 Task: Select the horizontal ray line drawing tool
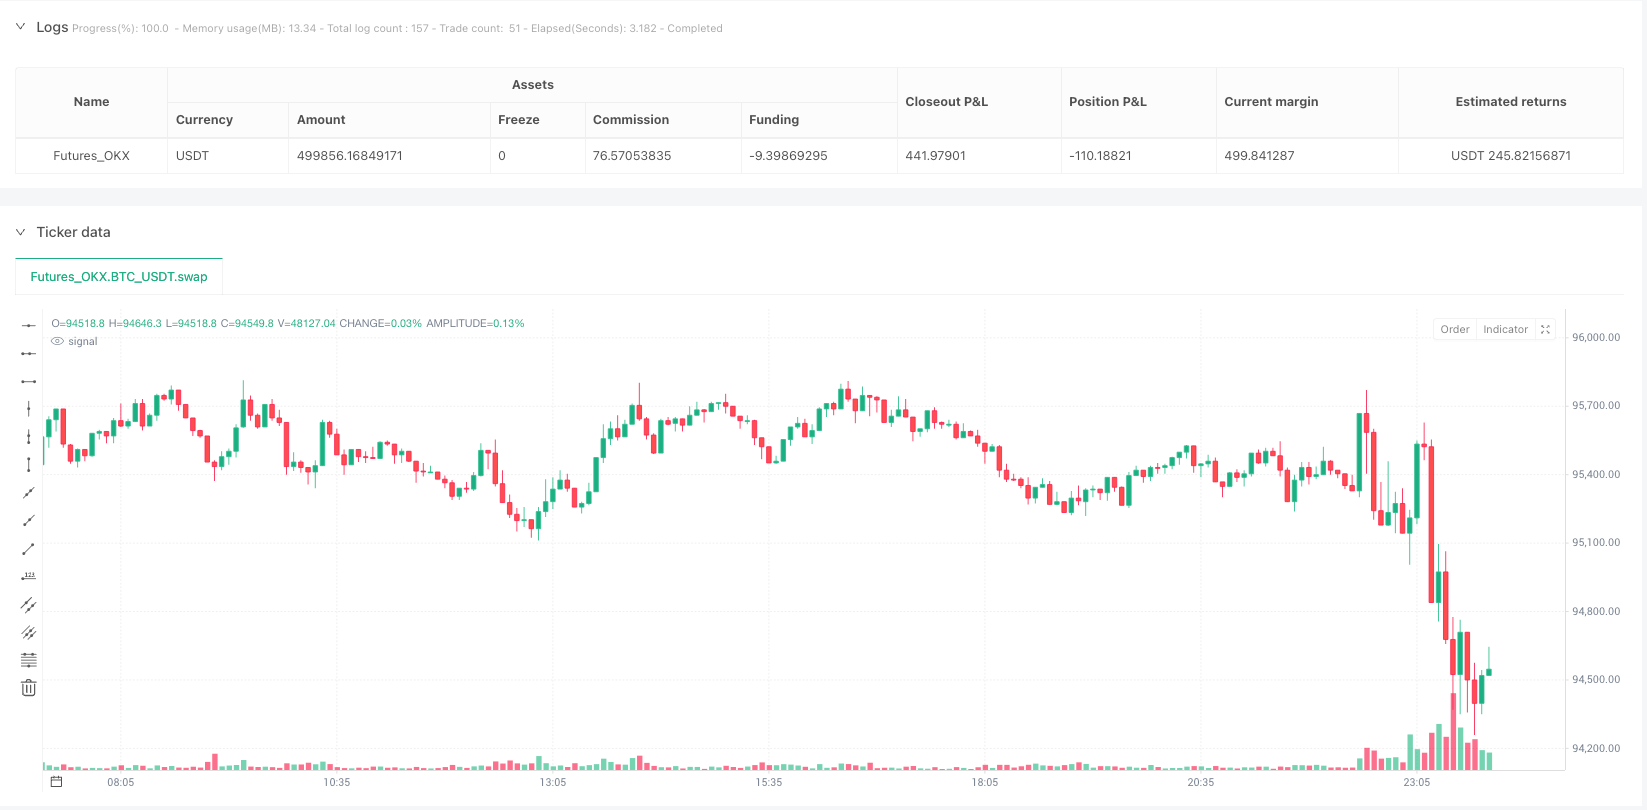pos(29,353)
